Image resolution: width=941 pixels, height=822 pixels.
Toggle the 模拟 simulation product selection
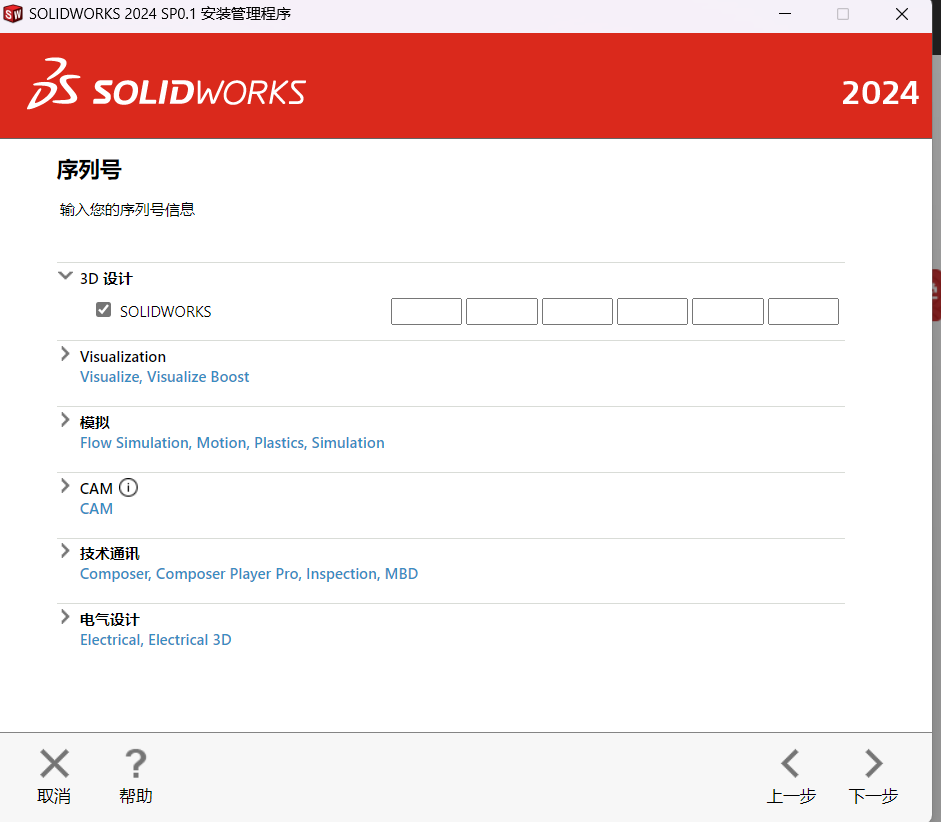point(94,421)
